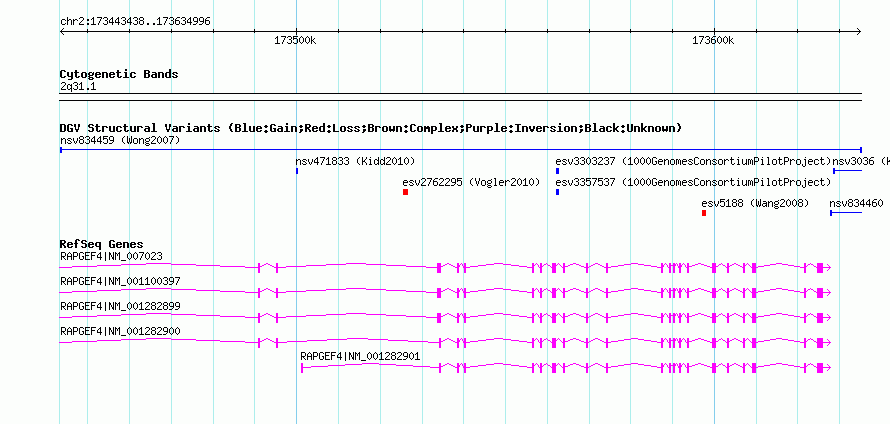Click the cytogenetic band 2q31.1 bar
Viewport: 890px width, 424px height.
(x=460, y=96)
